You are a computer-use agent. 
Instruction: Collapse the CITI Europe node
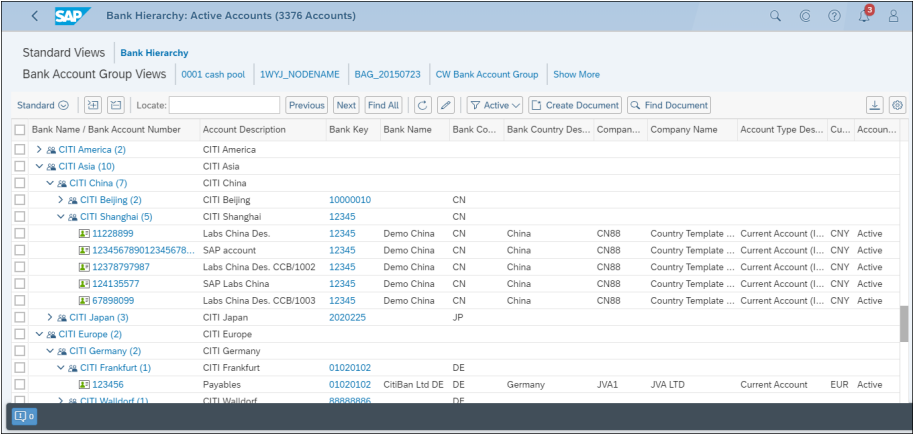(x=39, y=334)
